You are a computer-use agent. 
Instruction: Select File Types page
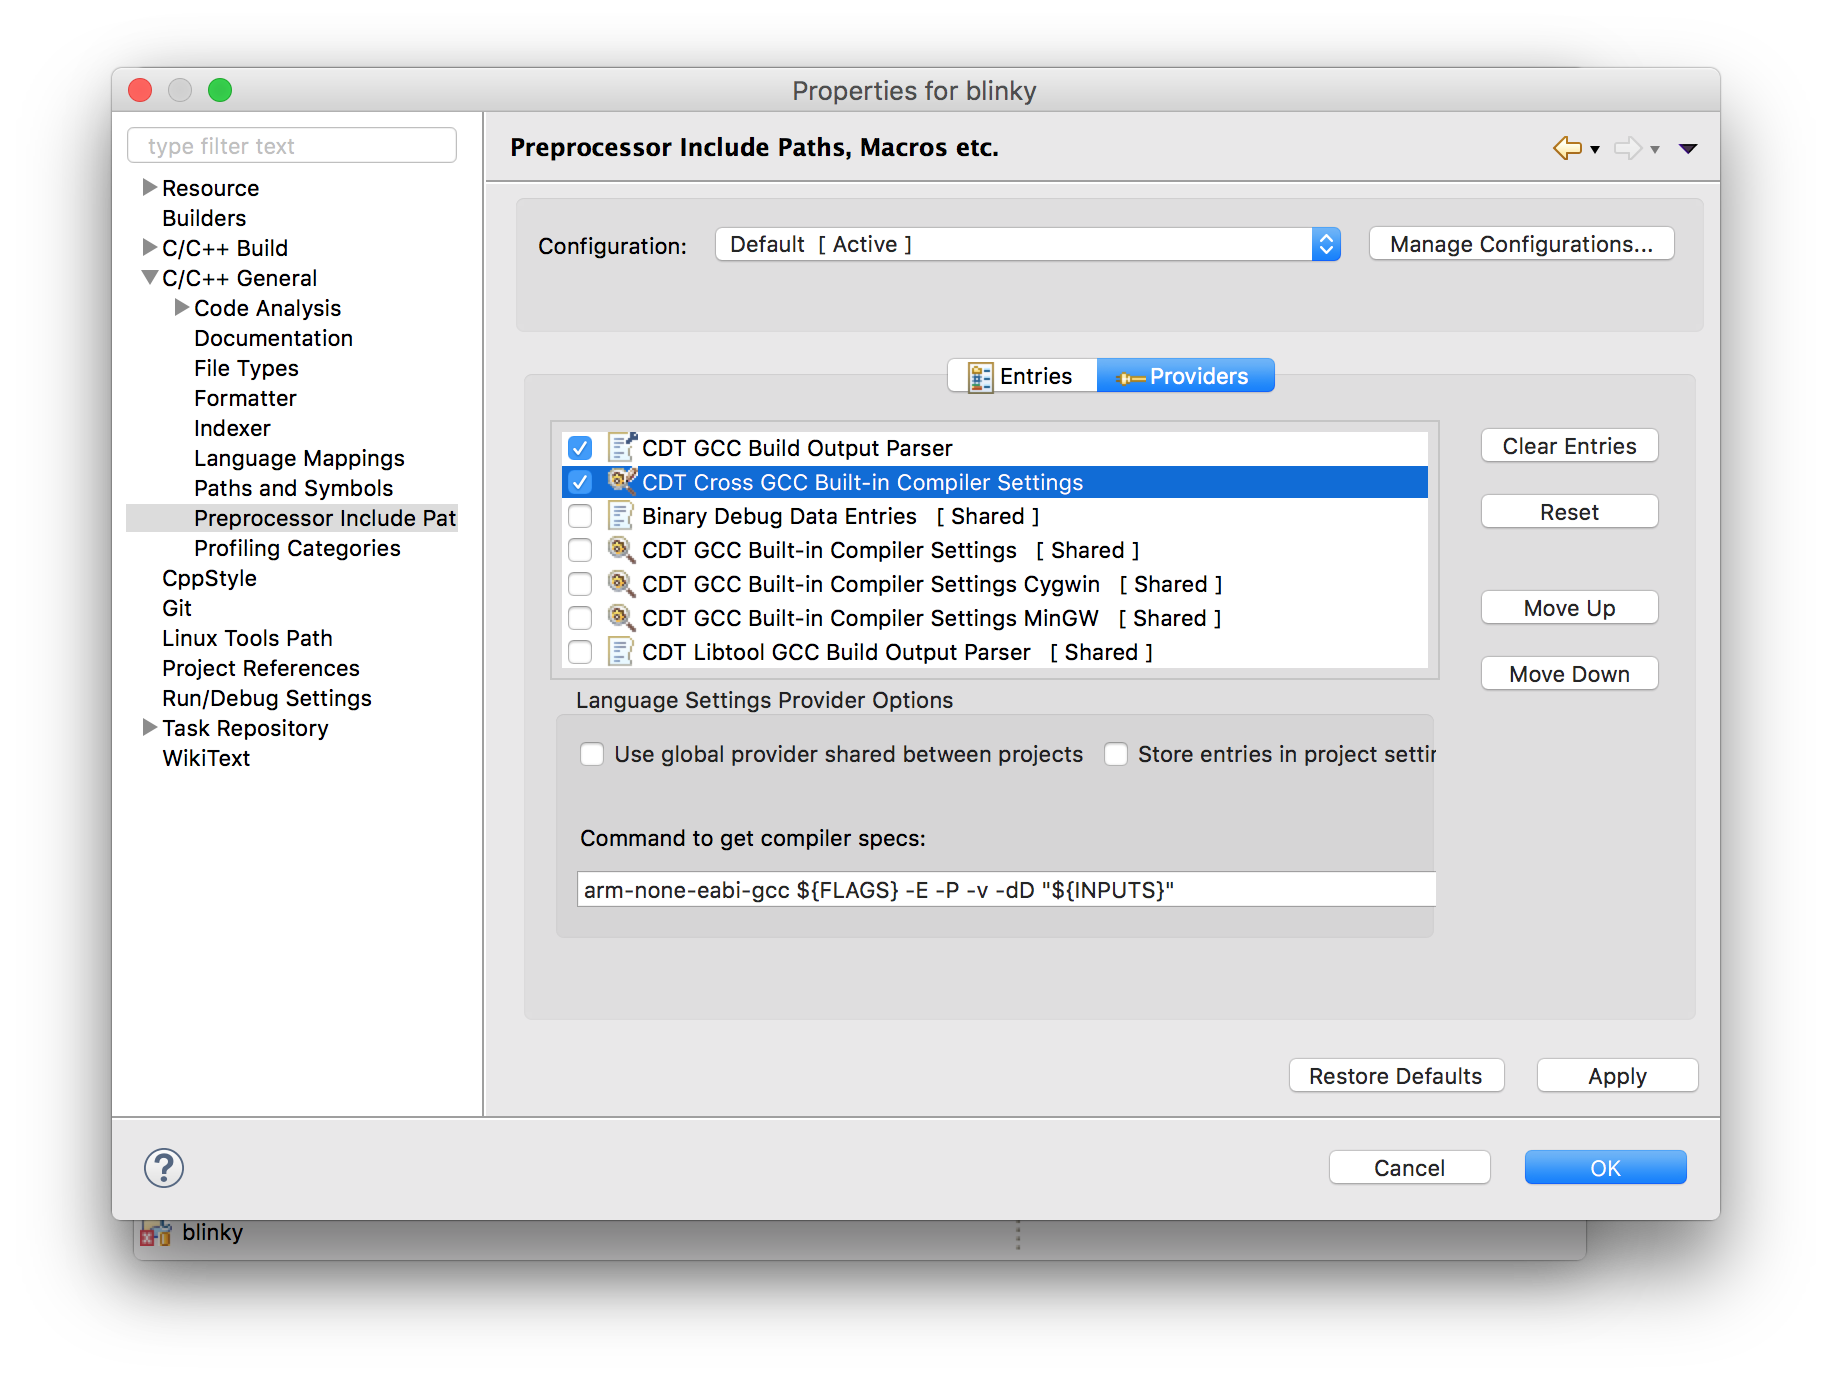pyautogui.click(x=246, y=368)
